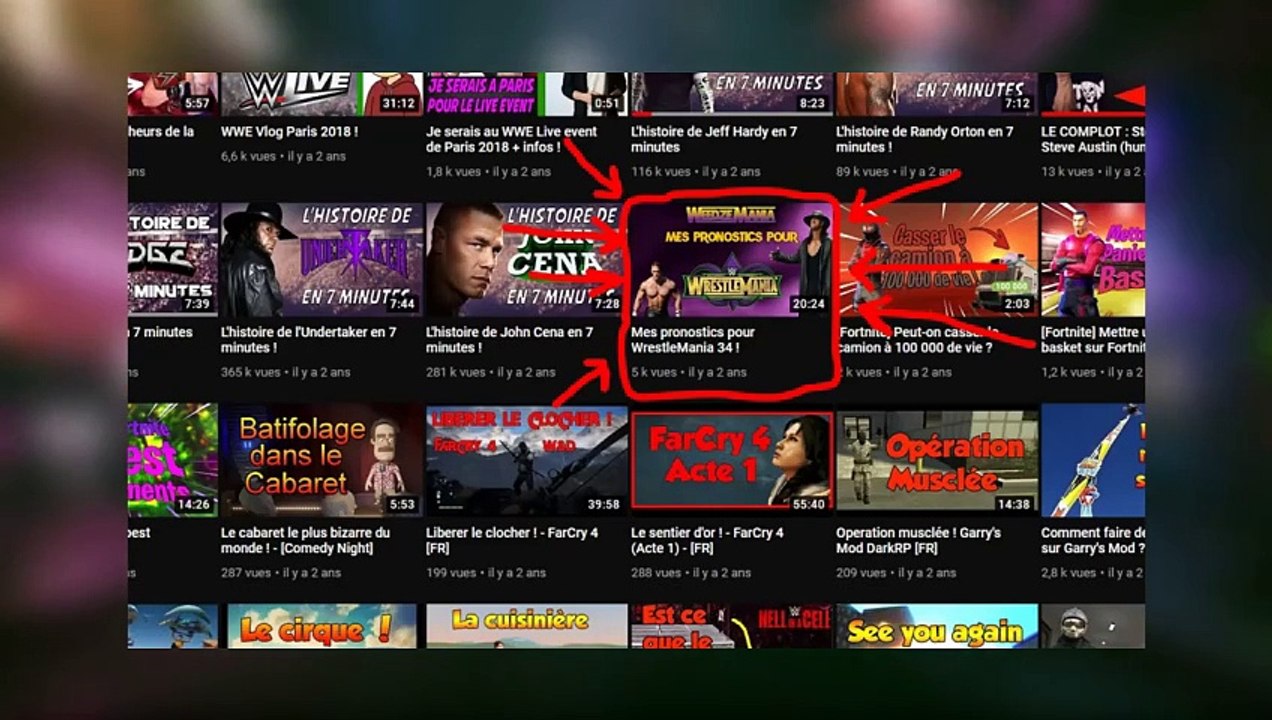
Task: Open "Comment faire" Garry's Mod video title
Action: 1093,540
